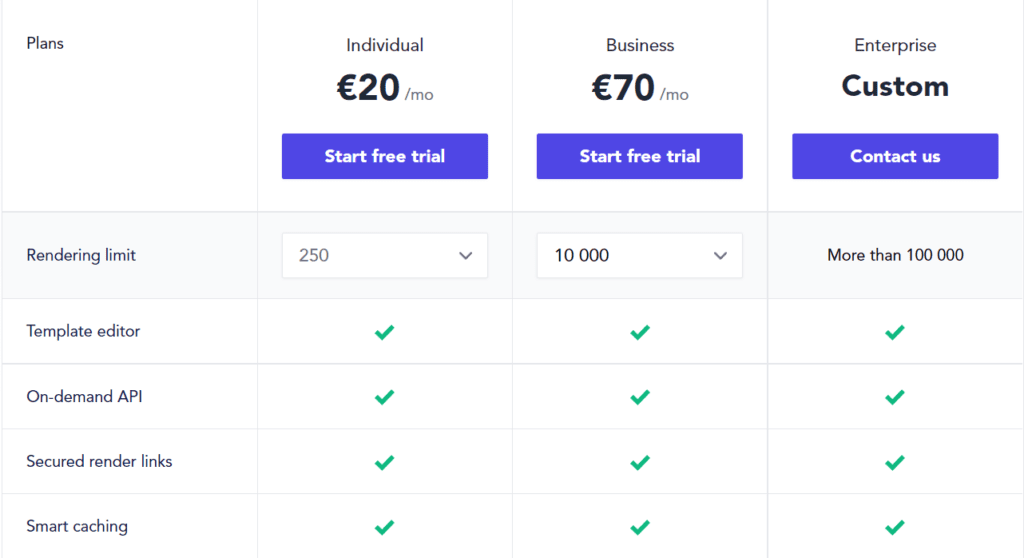Click Individual plan Smart caching checkmark

(384, 527)
